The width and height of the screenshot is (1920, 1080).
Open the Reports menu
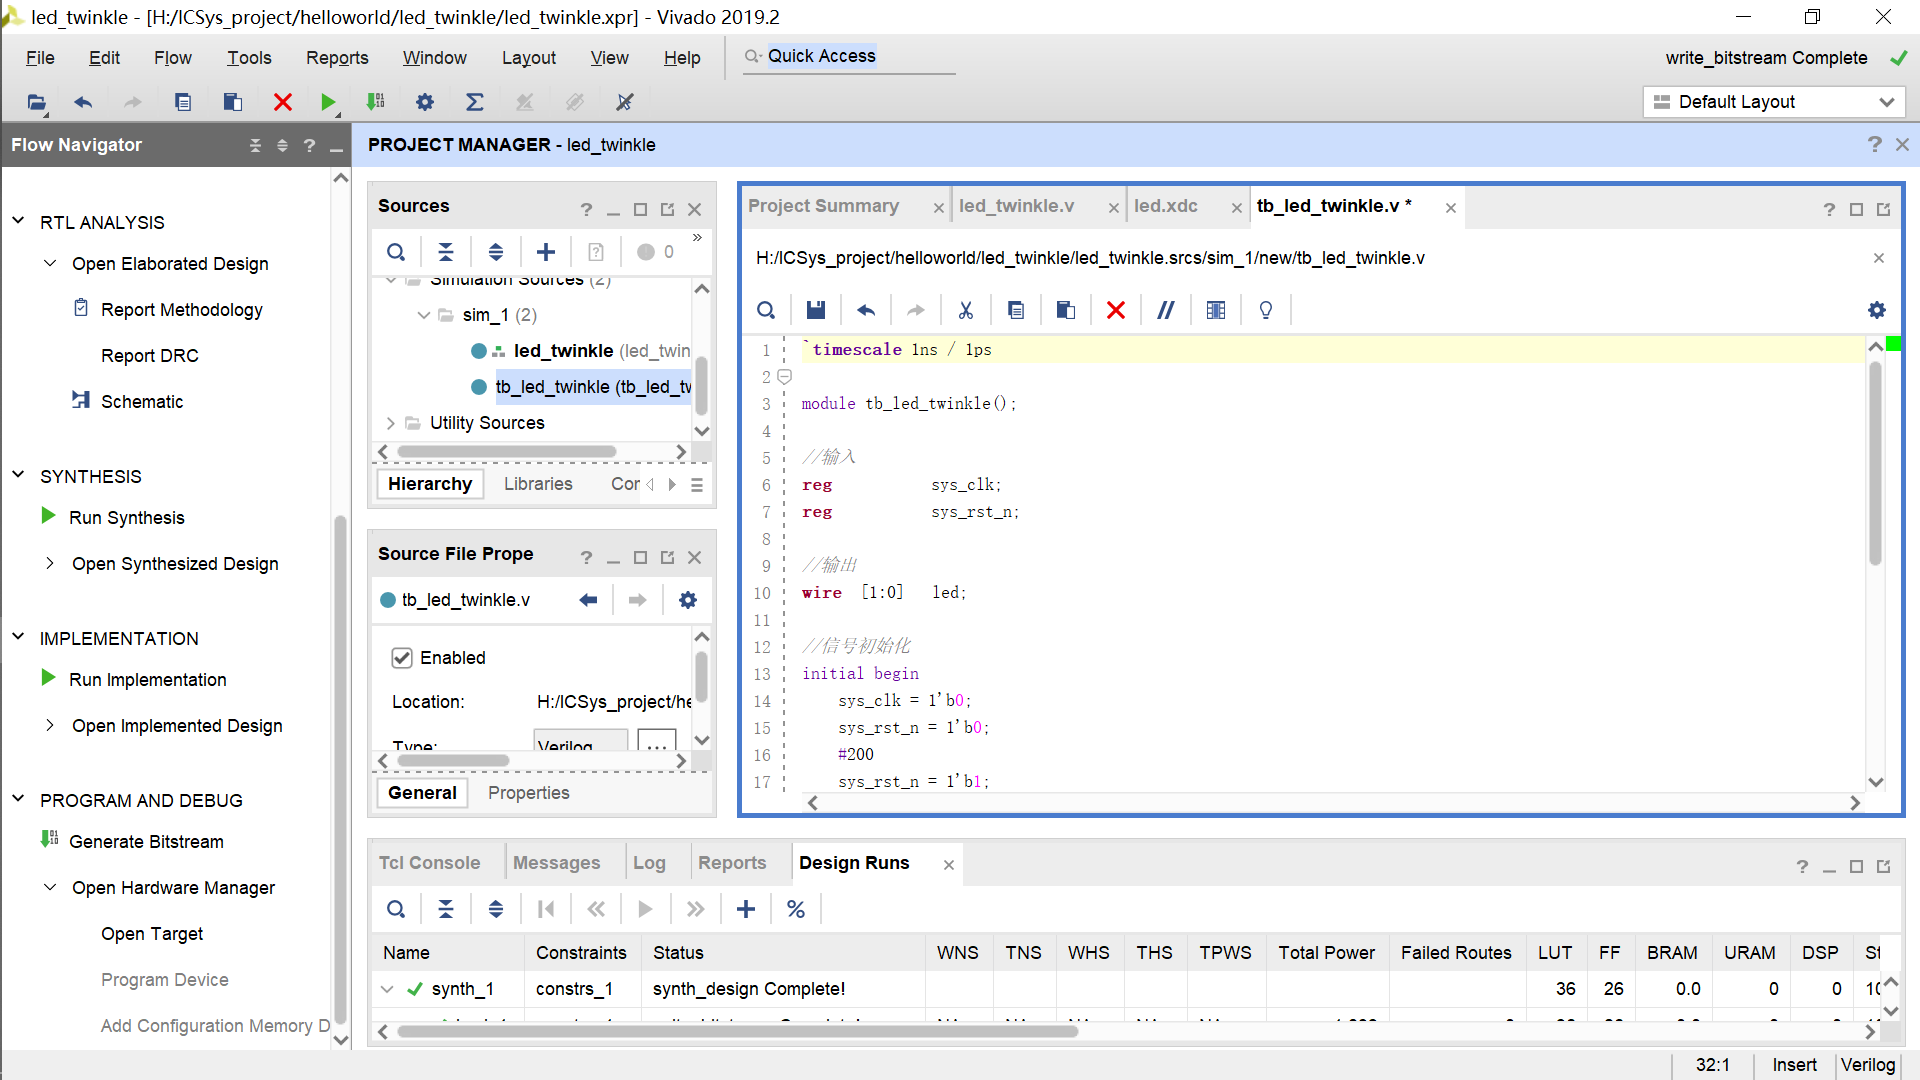coord(337,58)
